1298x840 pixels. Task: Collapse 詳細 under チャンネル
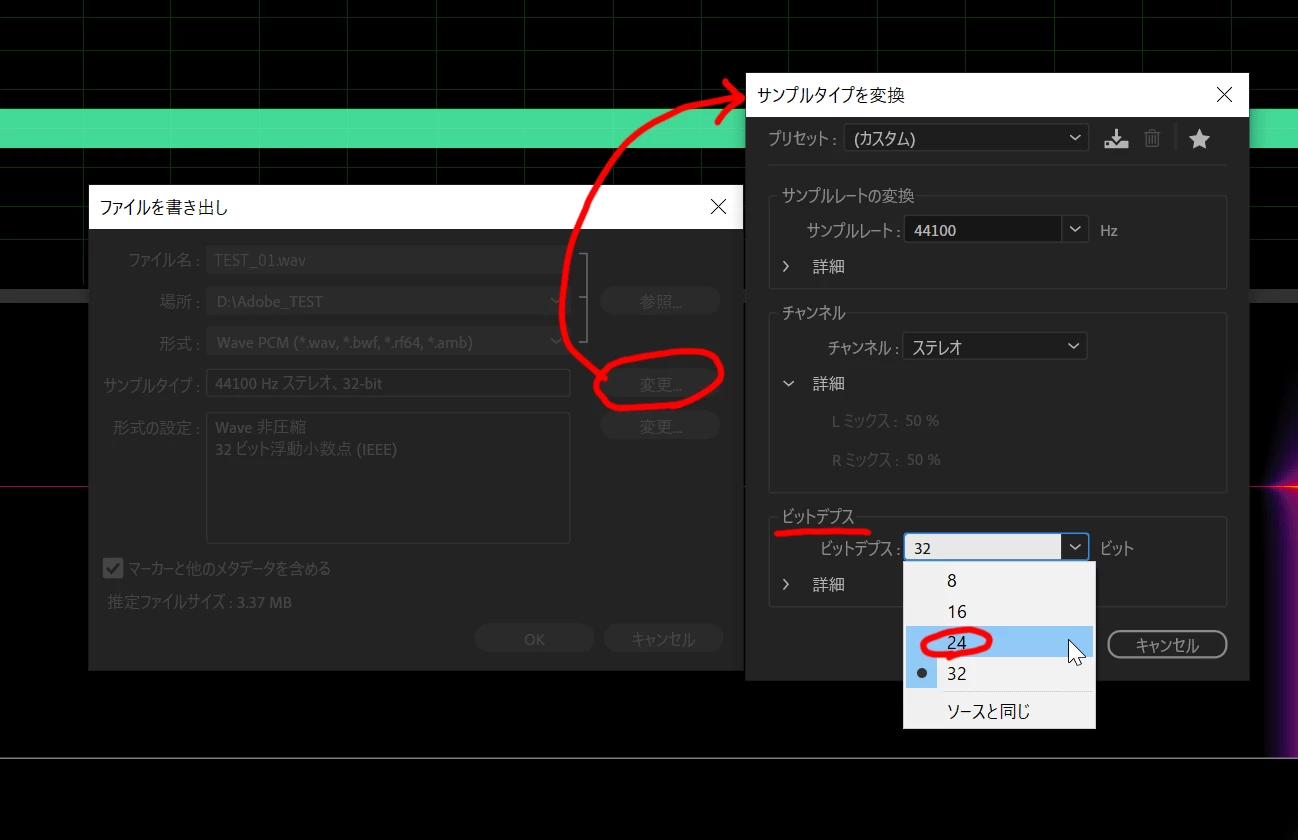[787, 384]
